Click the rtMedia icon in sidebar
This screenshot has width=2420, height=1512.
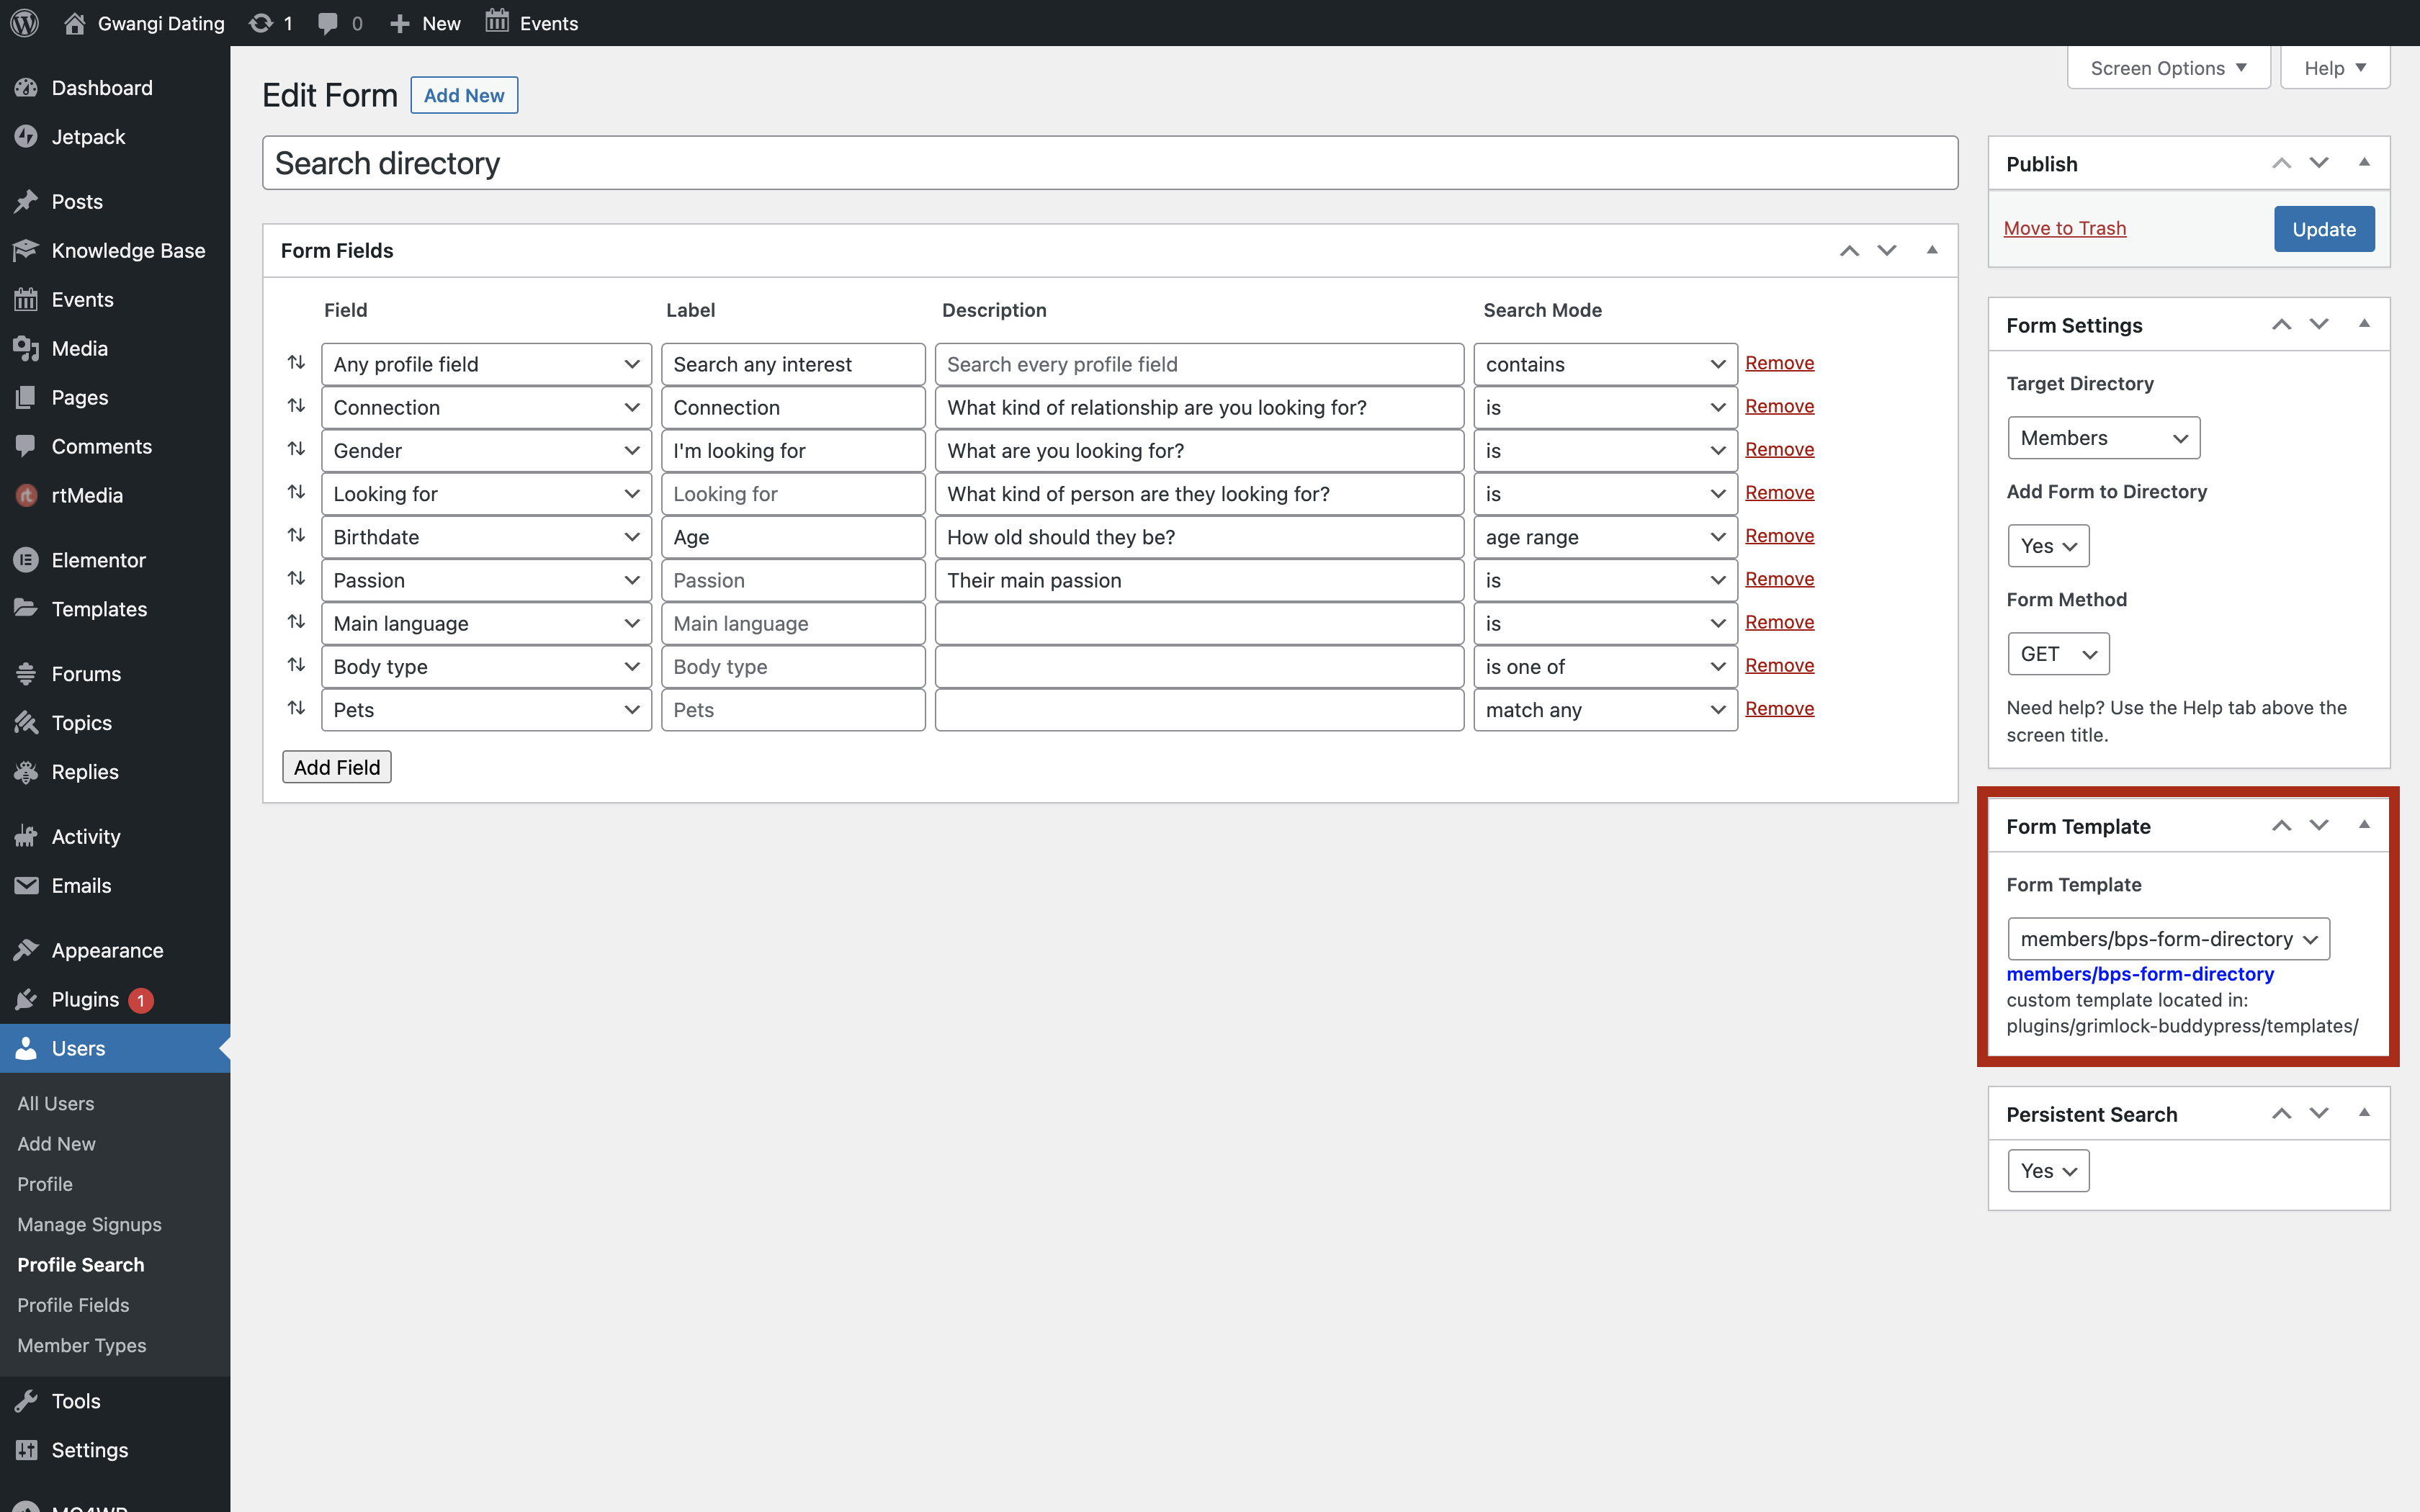pyautogui.click(x=27, y=496)
